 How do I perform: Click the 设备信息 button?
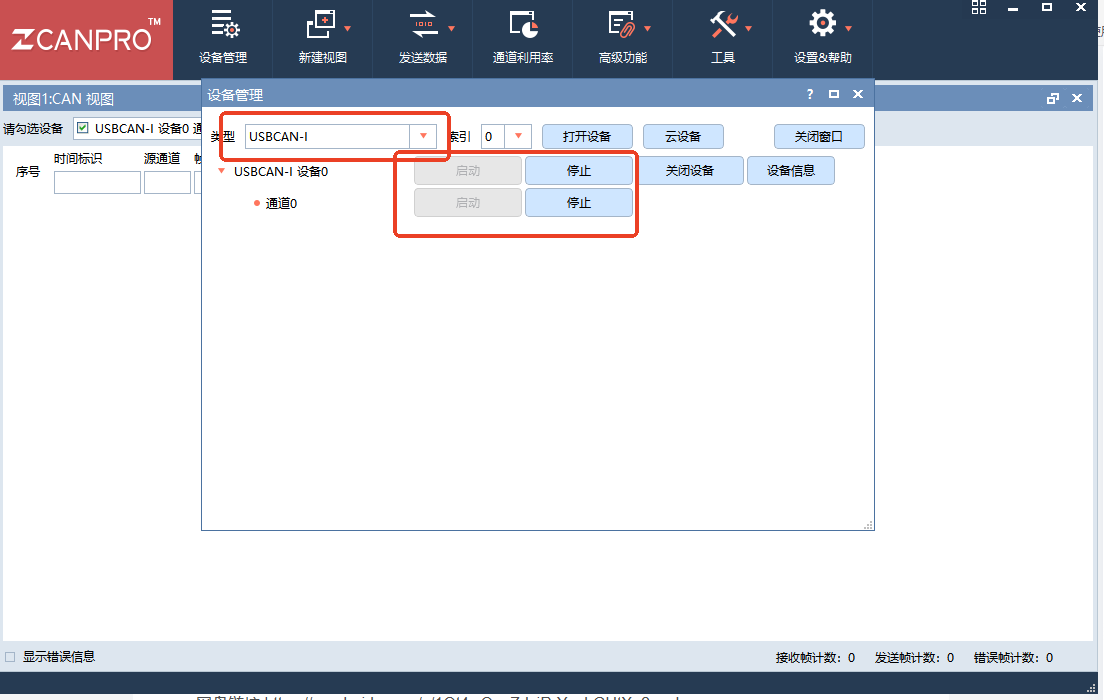pyautogui.click(x=791, y=170)
